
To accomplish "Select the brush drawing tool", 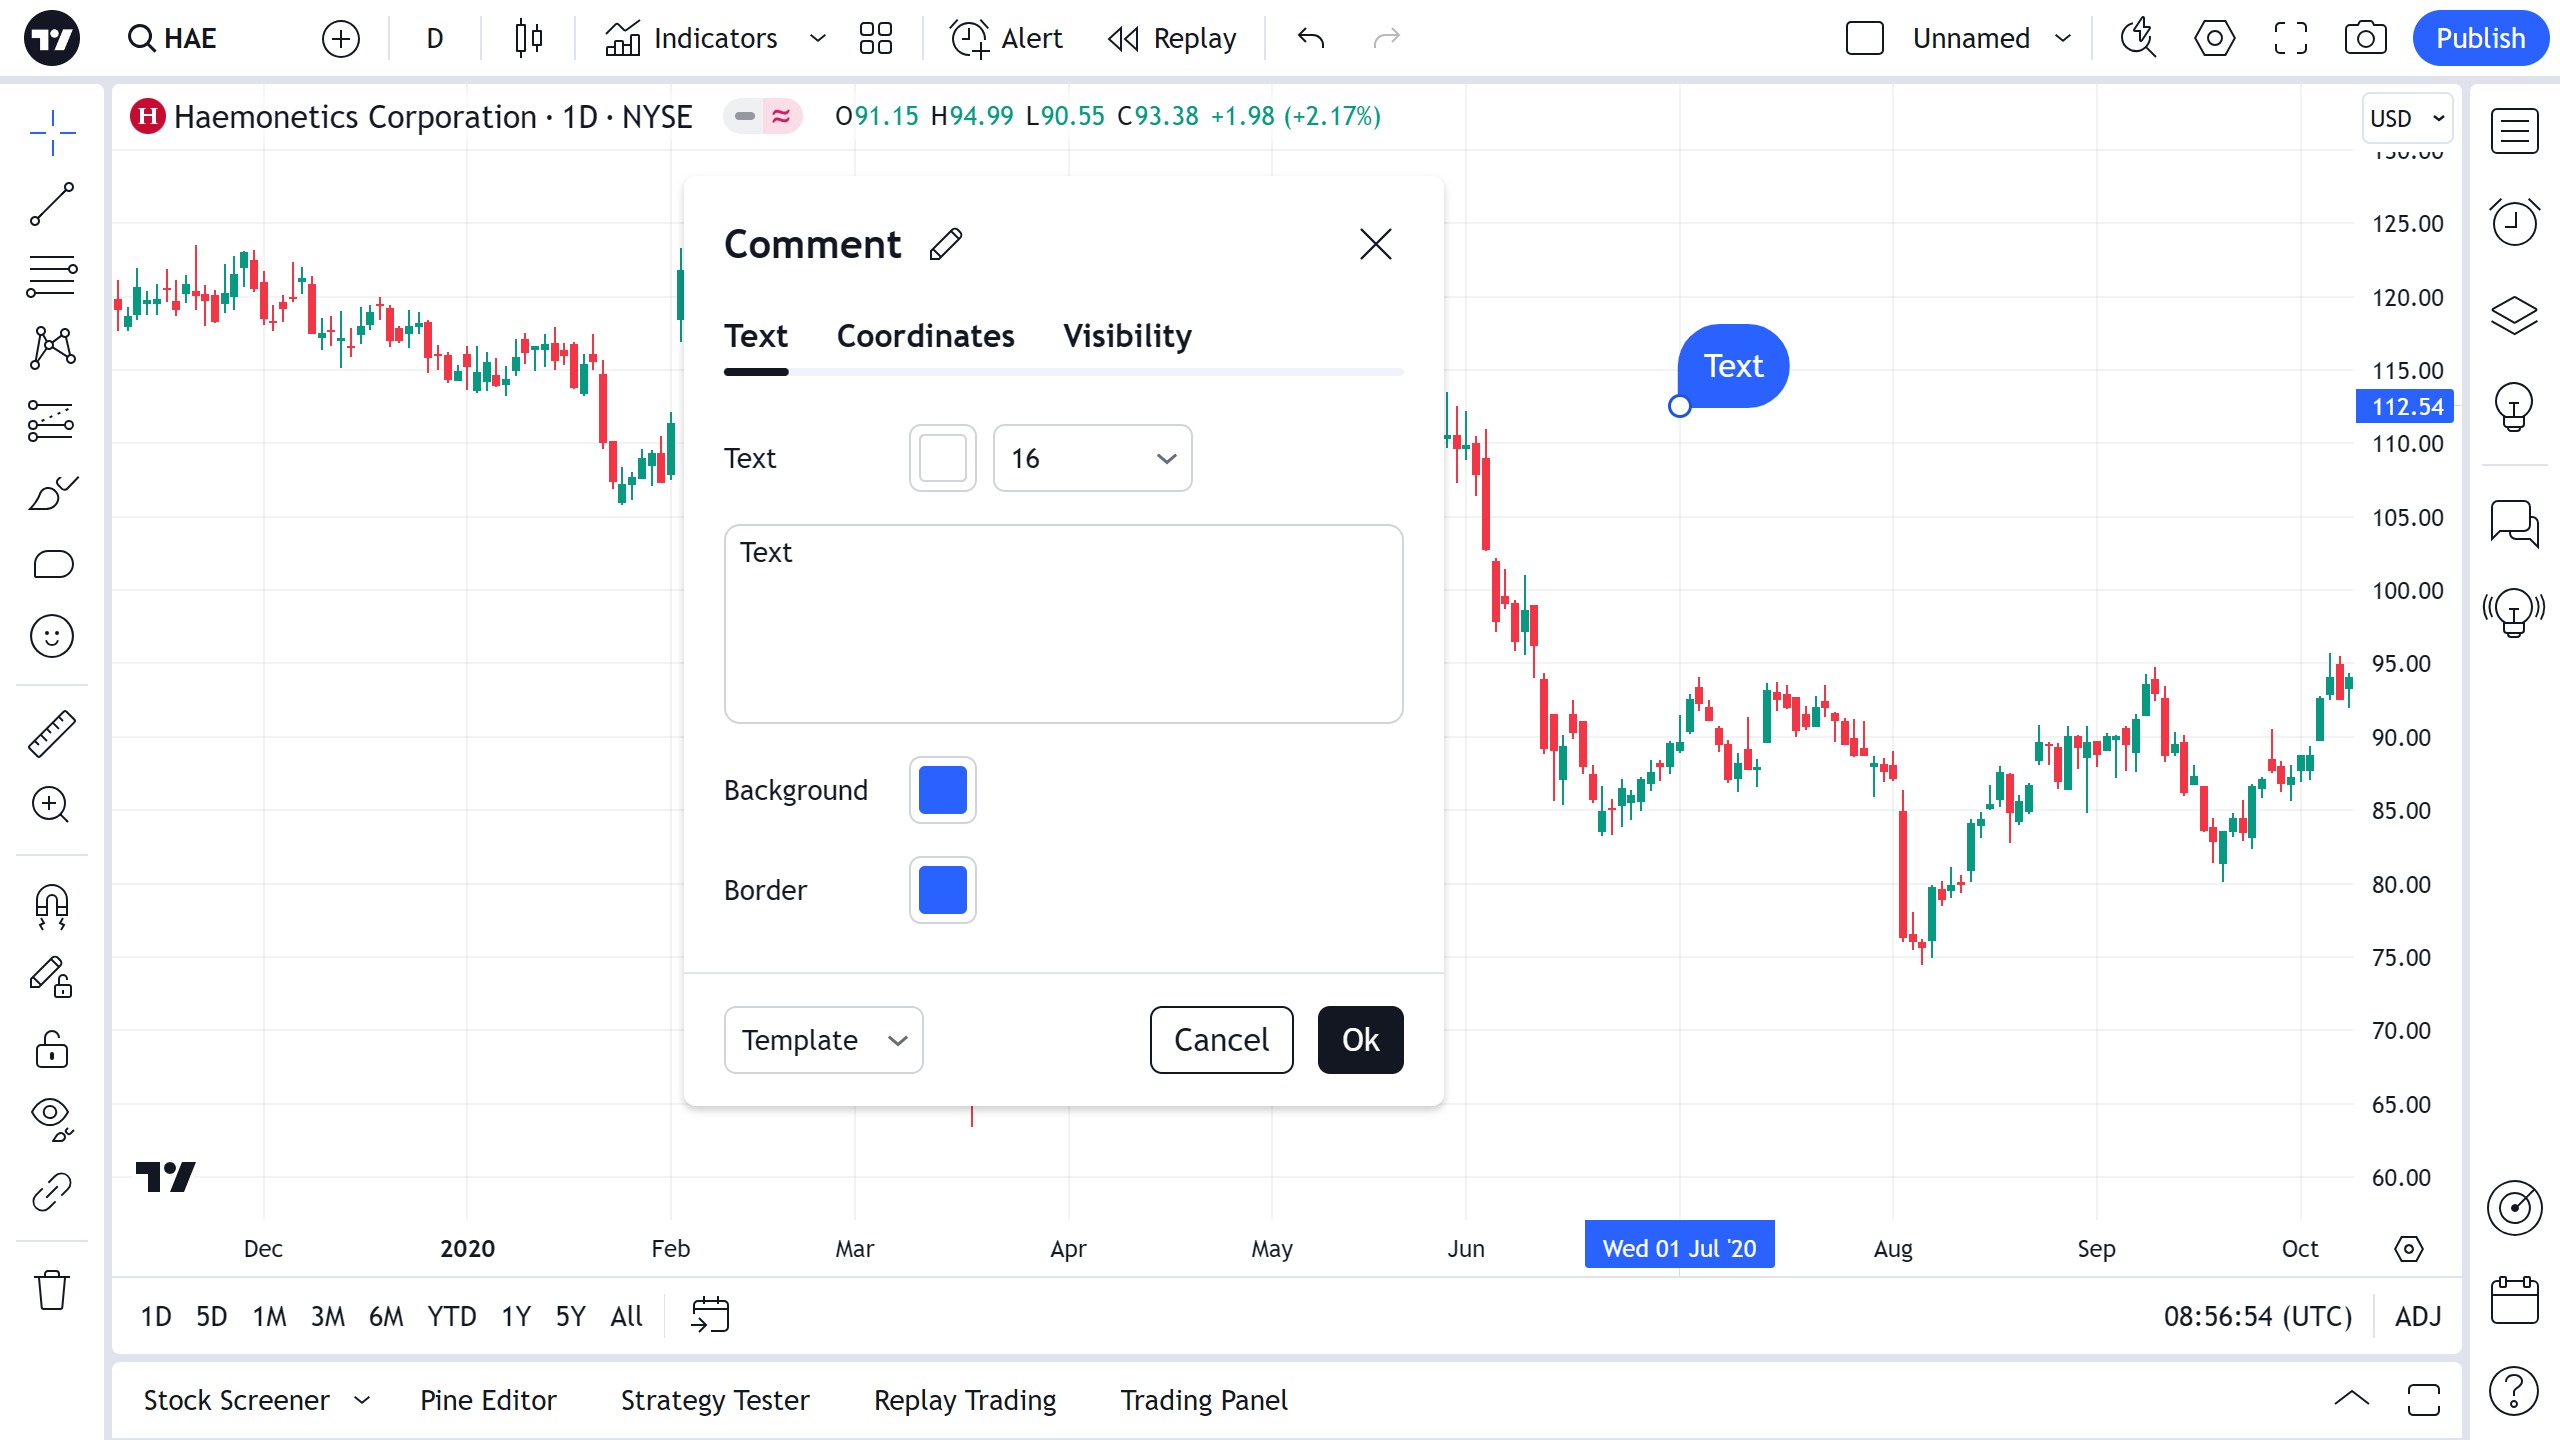I will [52, 493].
